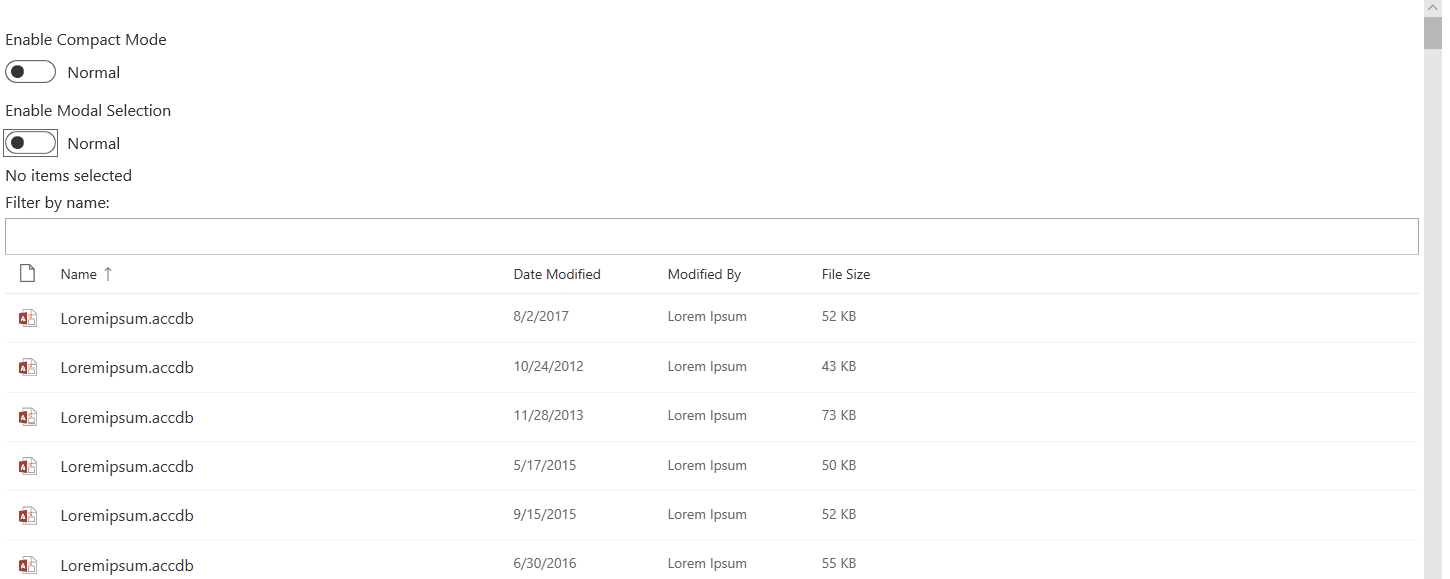Open Loremipsum.accdb modified 11/28/2013
Screen dimensions: 1450x579
point(127,418)
